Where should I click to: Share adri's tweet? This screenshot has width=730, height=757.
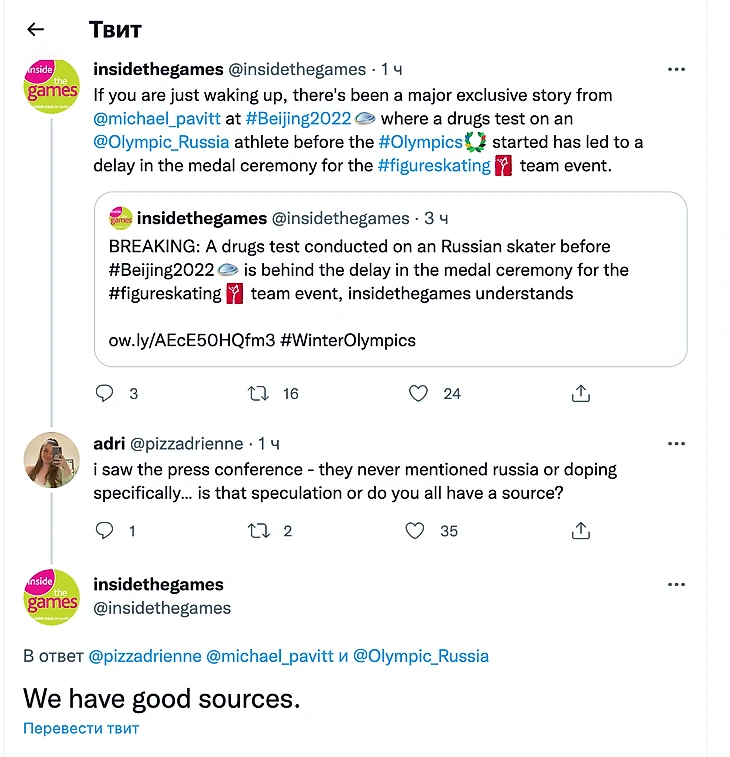point(580,531)
